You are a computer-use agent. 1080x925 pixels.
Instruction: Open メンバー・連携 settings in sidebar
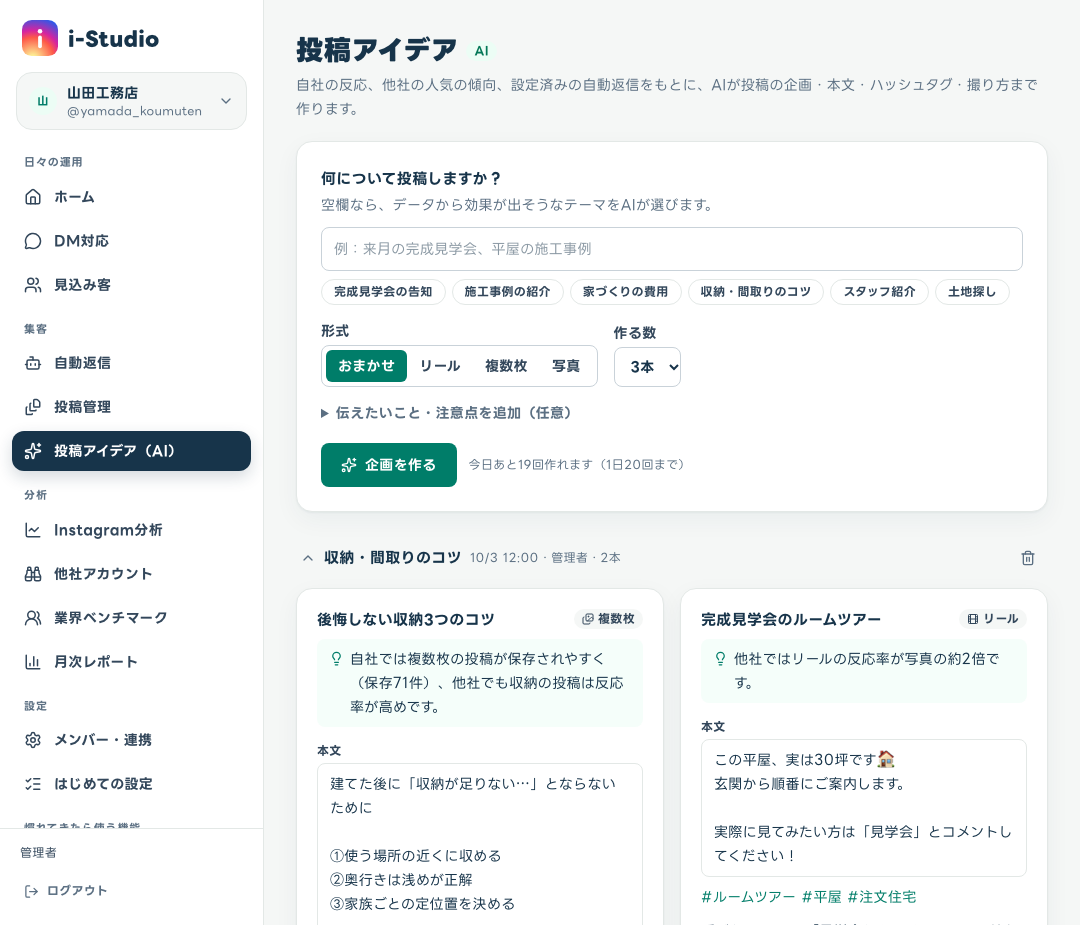132,740
